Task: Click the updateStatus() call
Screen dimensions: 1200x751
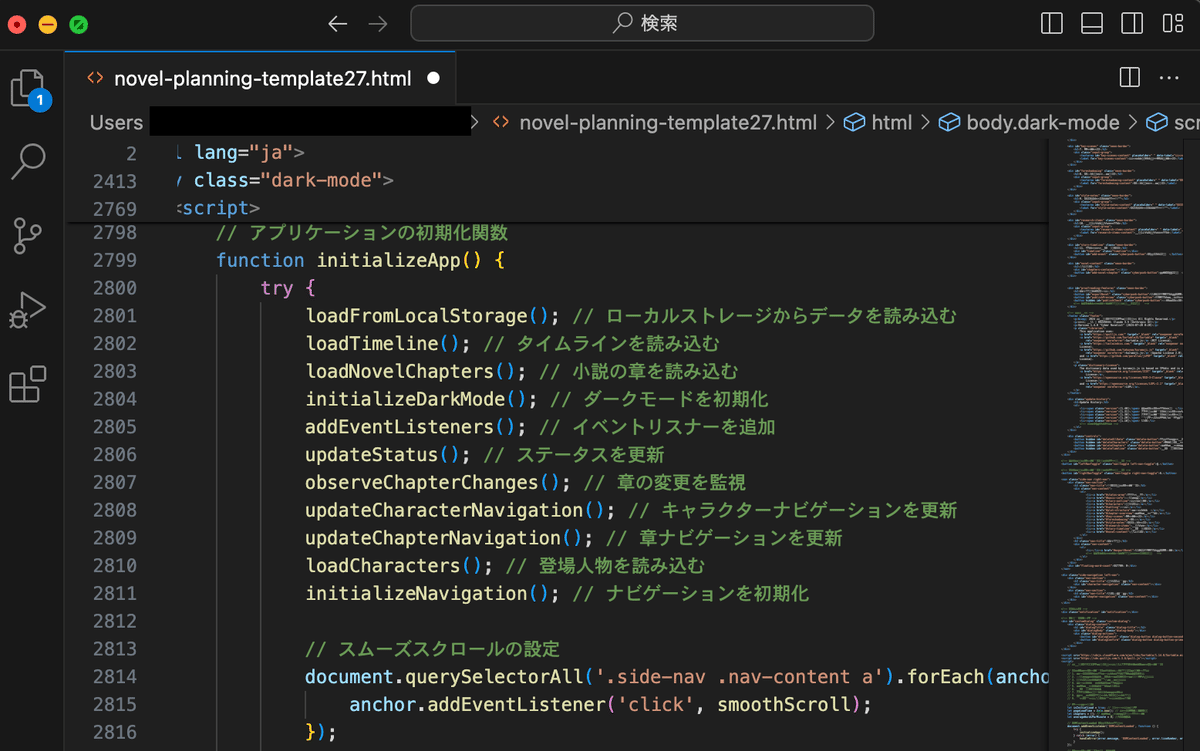Action: (x=388, y=455)
